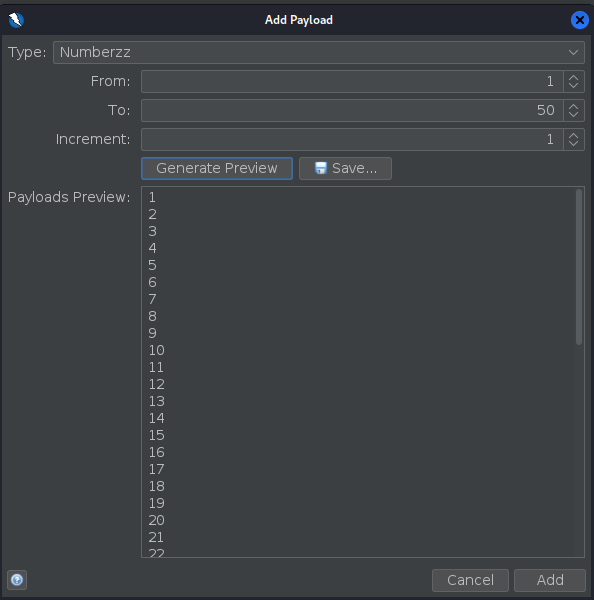This screenshot has height=600, width=594.
Task: Decrease the Increment value with down arrow
Action: click(573, 144)
